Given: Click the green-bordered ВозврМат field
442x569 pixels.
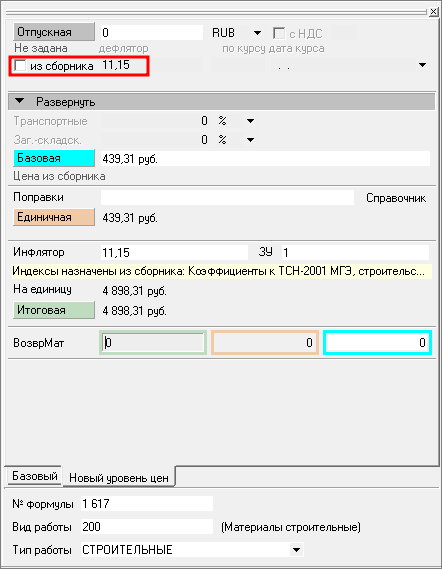Looking at the screenshot, I should click(x=153, y=343).
